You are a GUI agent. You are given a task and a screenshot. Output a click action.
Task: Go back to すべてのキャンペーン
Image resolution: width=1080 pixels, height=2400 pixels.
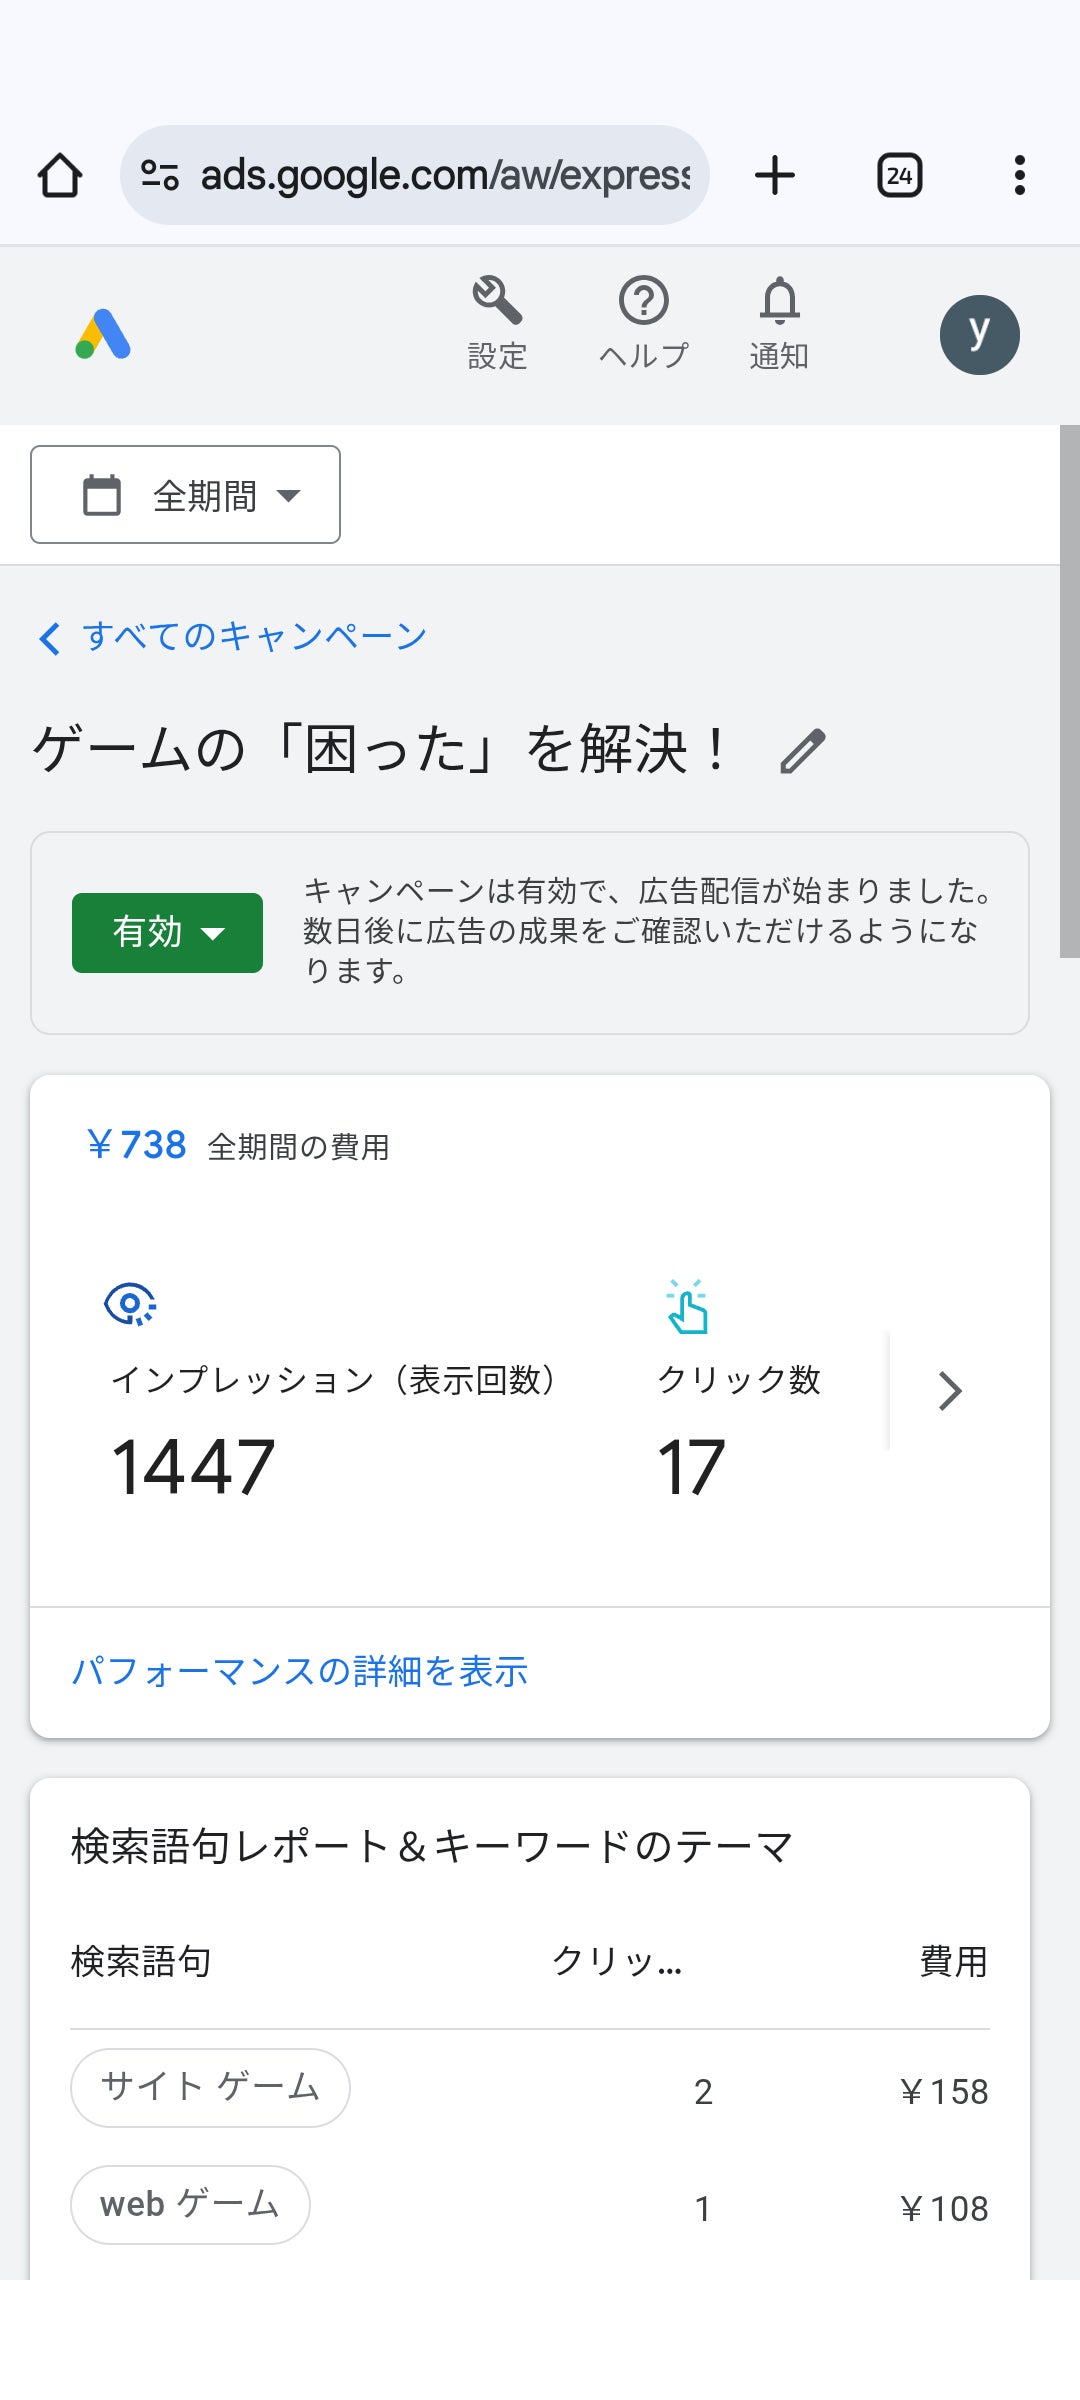(x=233, y=637)
